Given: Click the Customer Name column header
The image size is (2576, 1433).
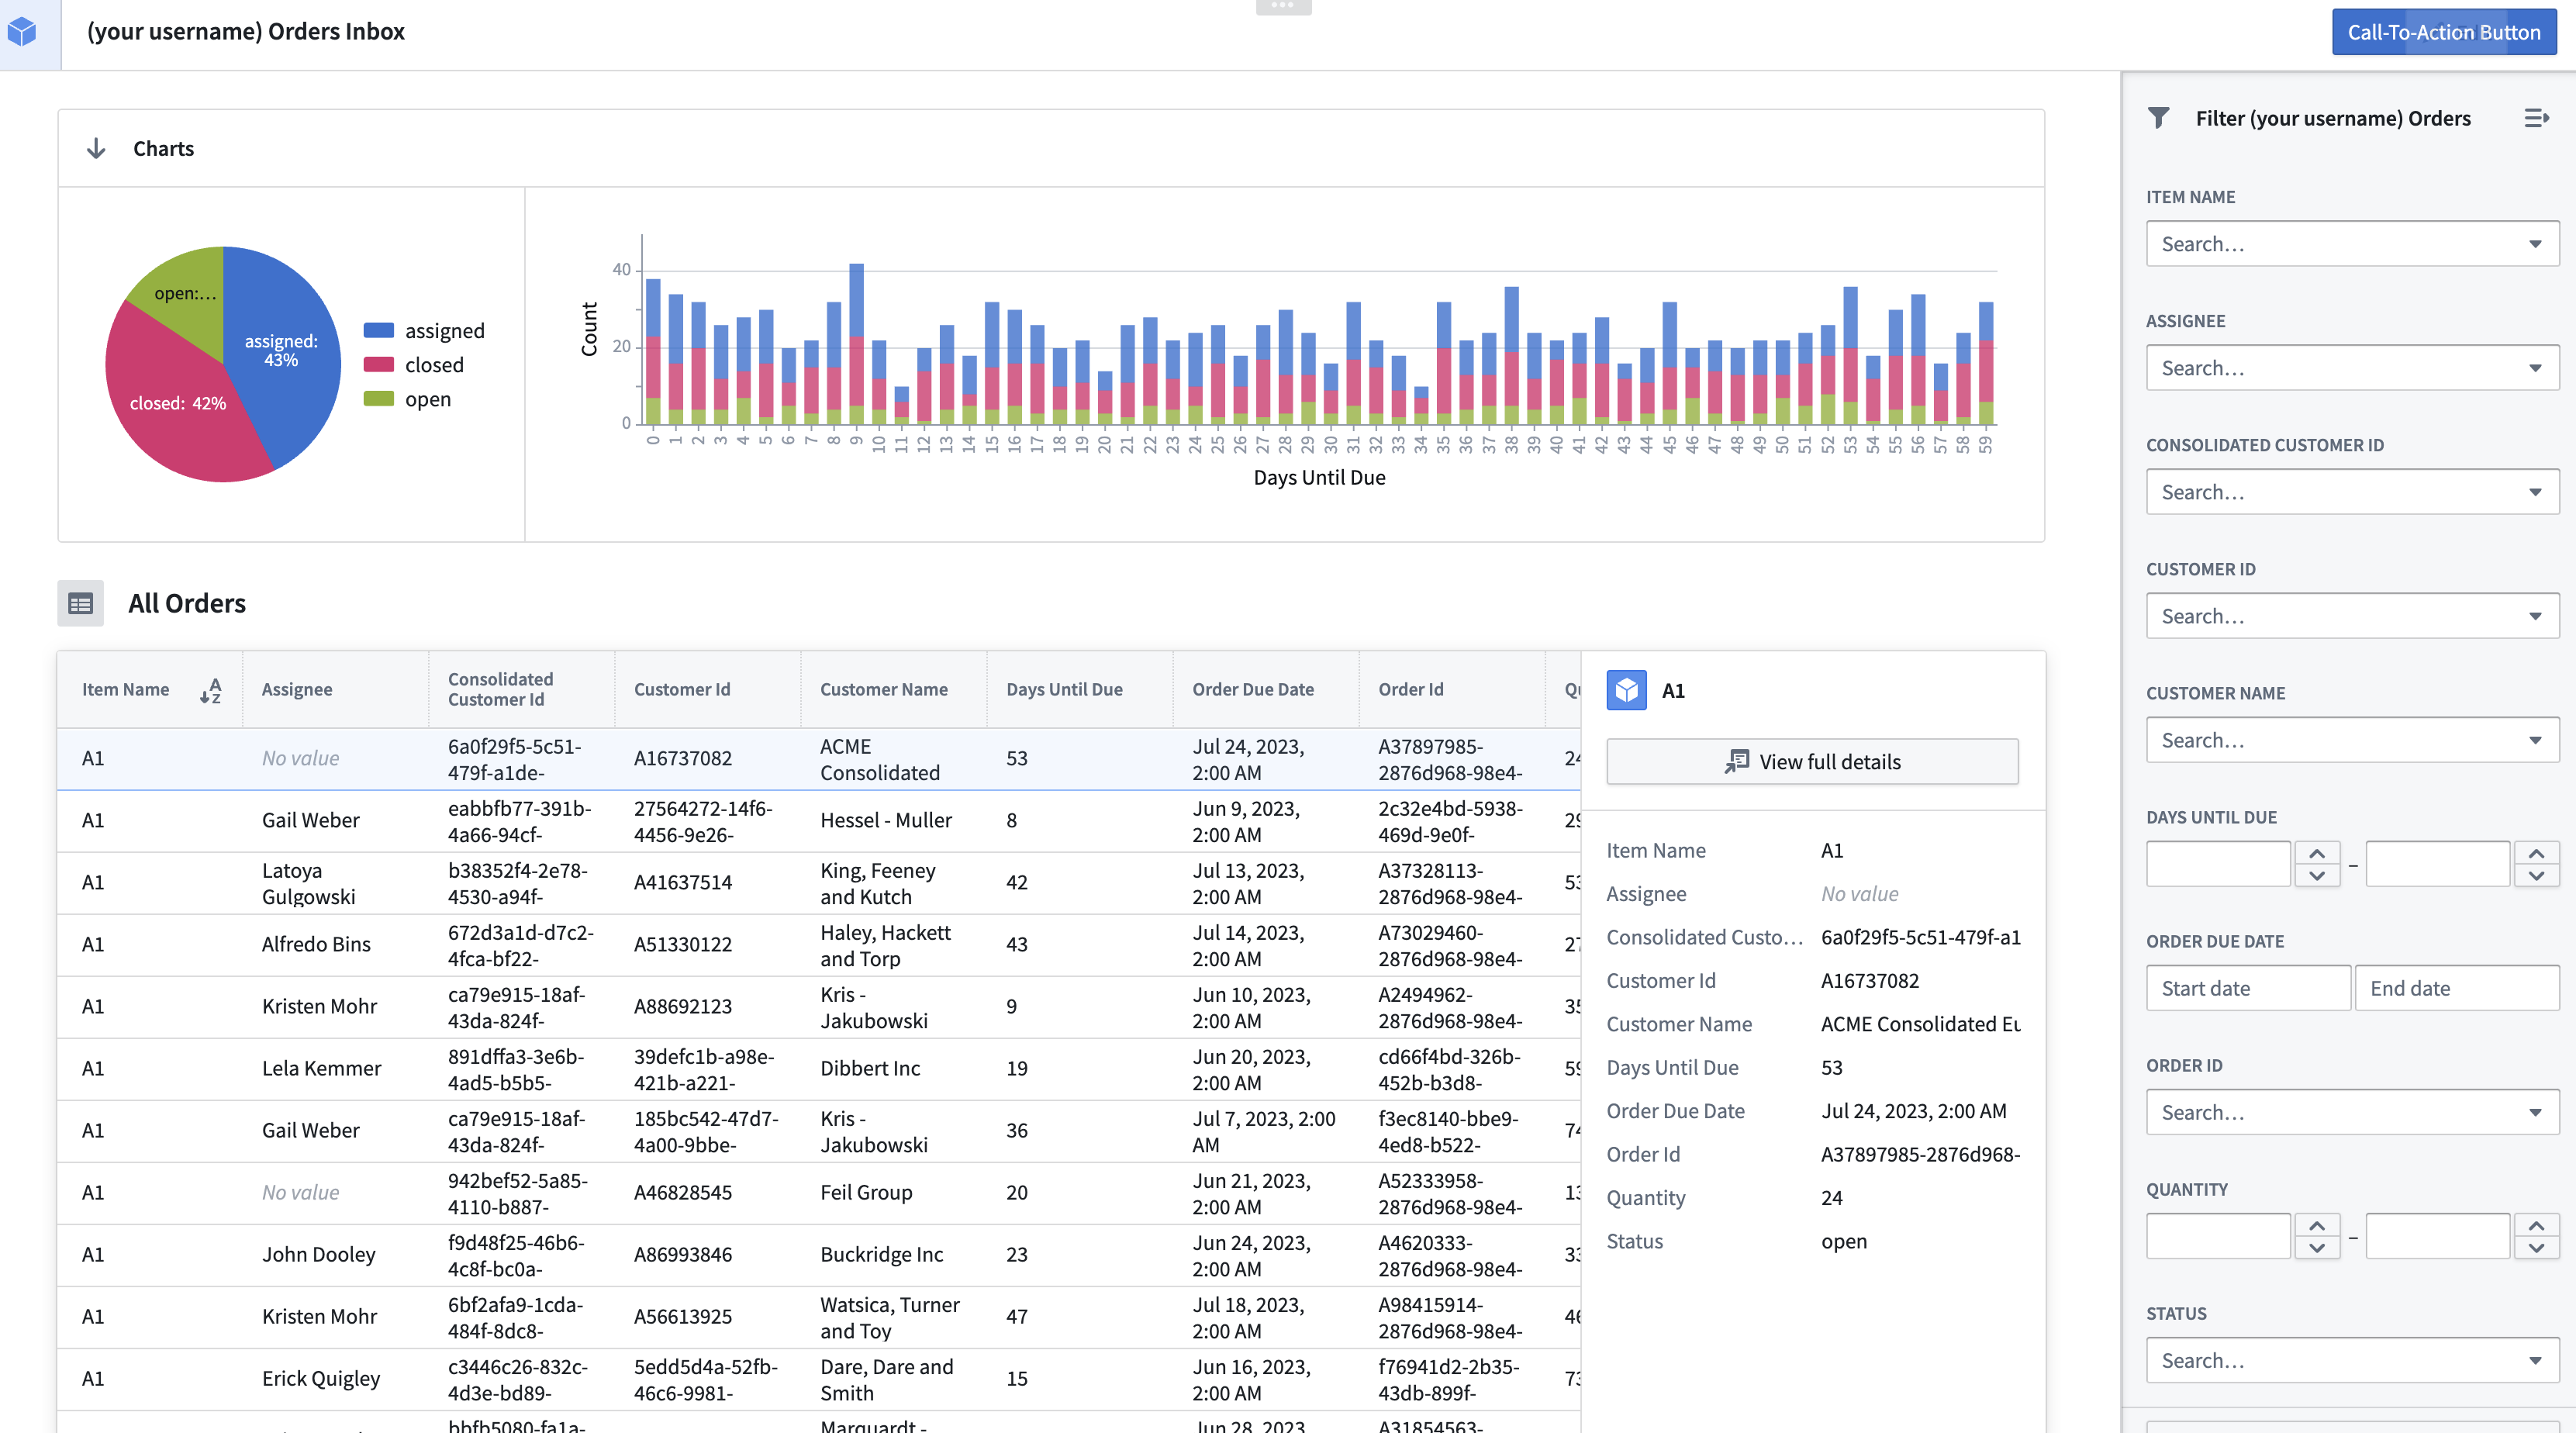Looking at the screenshot, I should (x=883, y=689).
